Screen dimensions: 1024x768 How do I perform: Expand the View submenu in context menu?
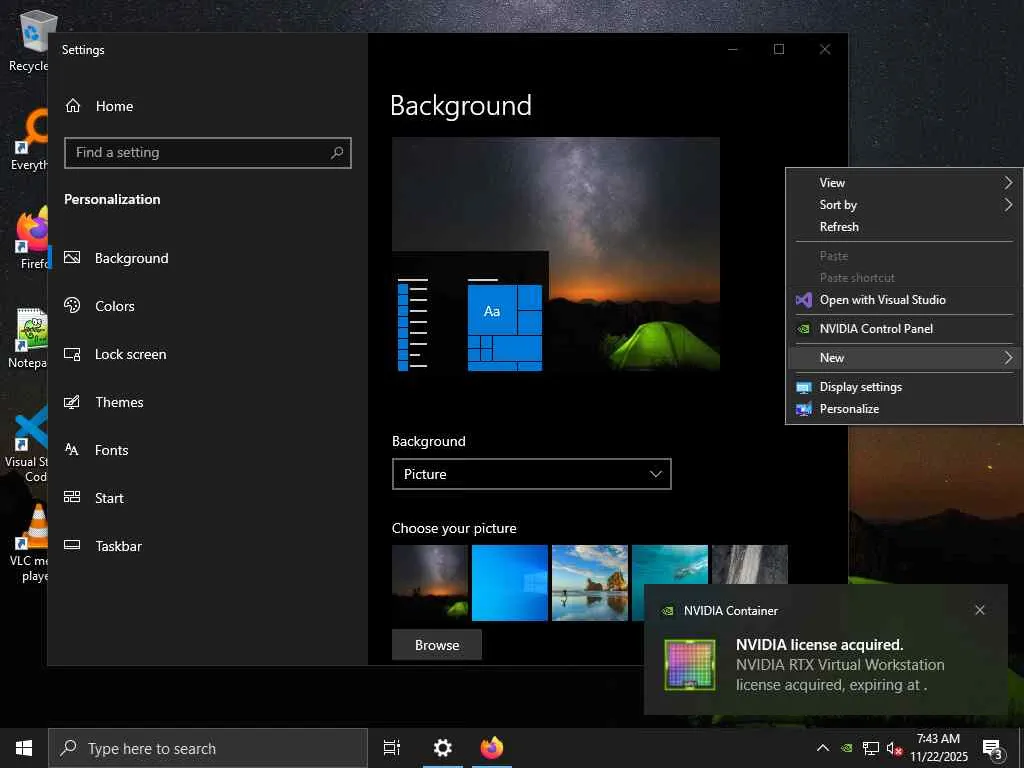point(904,183)
